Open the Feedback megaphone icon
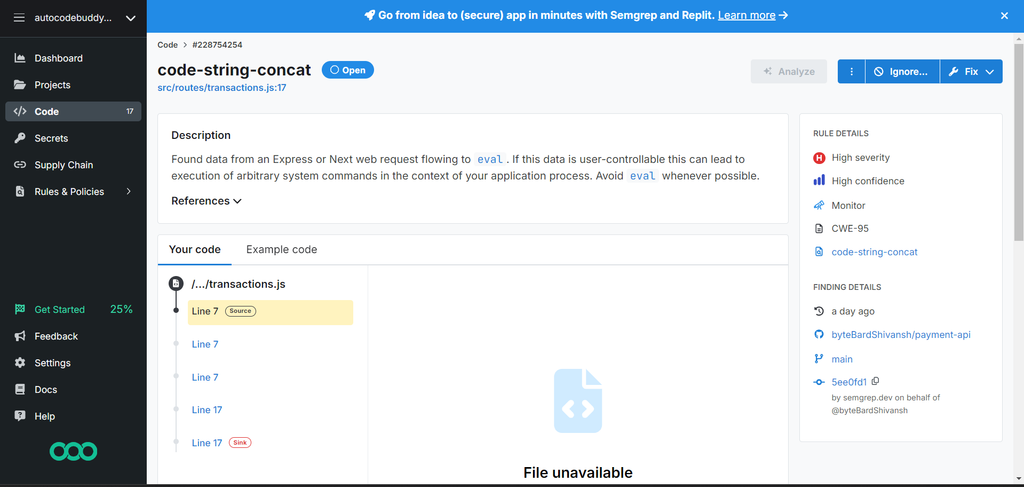This screenshot has height=487, width=1024. 20,336
